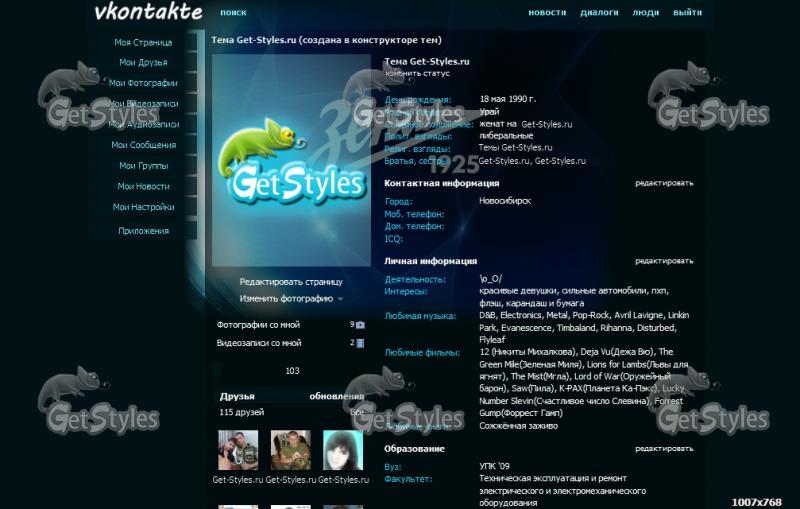Open the large GetStyles profile photo
Image resolution: width=800 pixels, height=509 pixels.
(x=291, y=160)
